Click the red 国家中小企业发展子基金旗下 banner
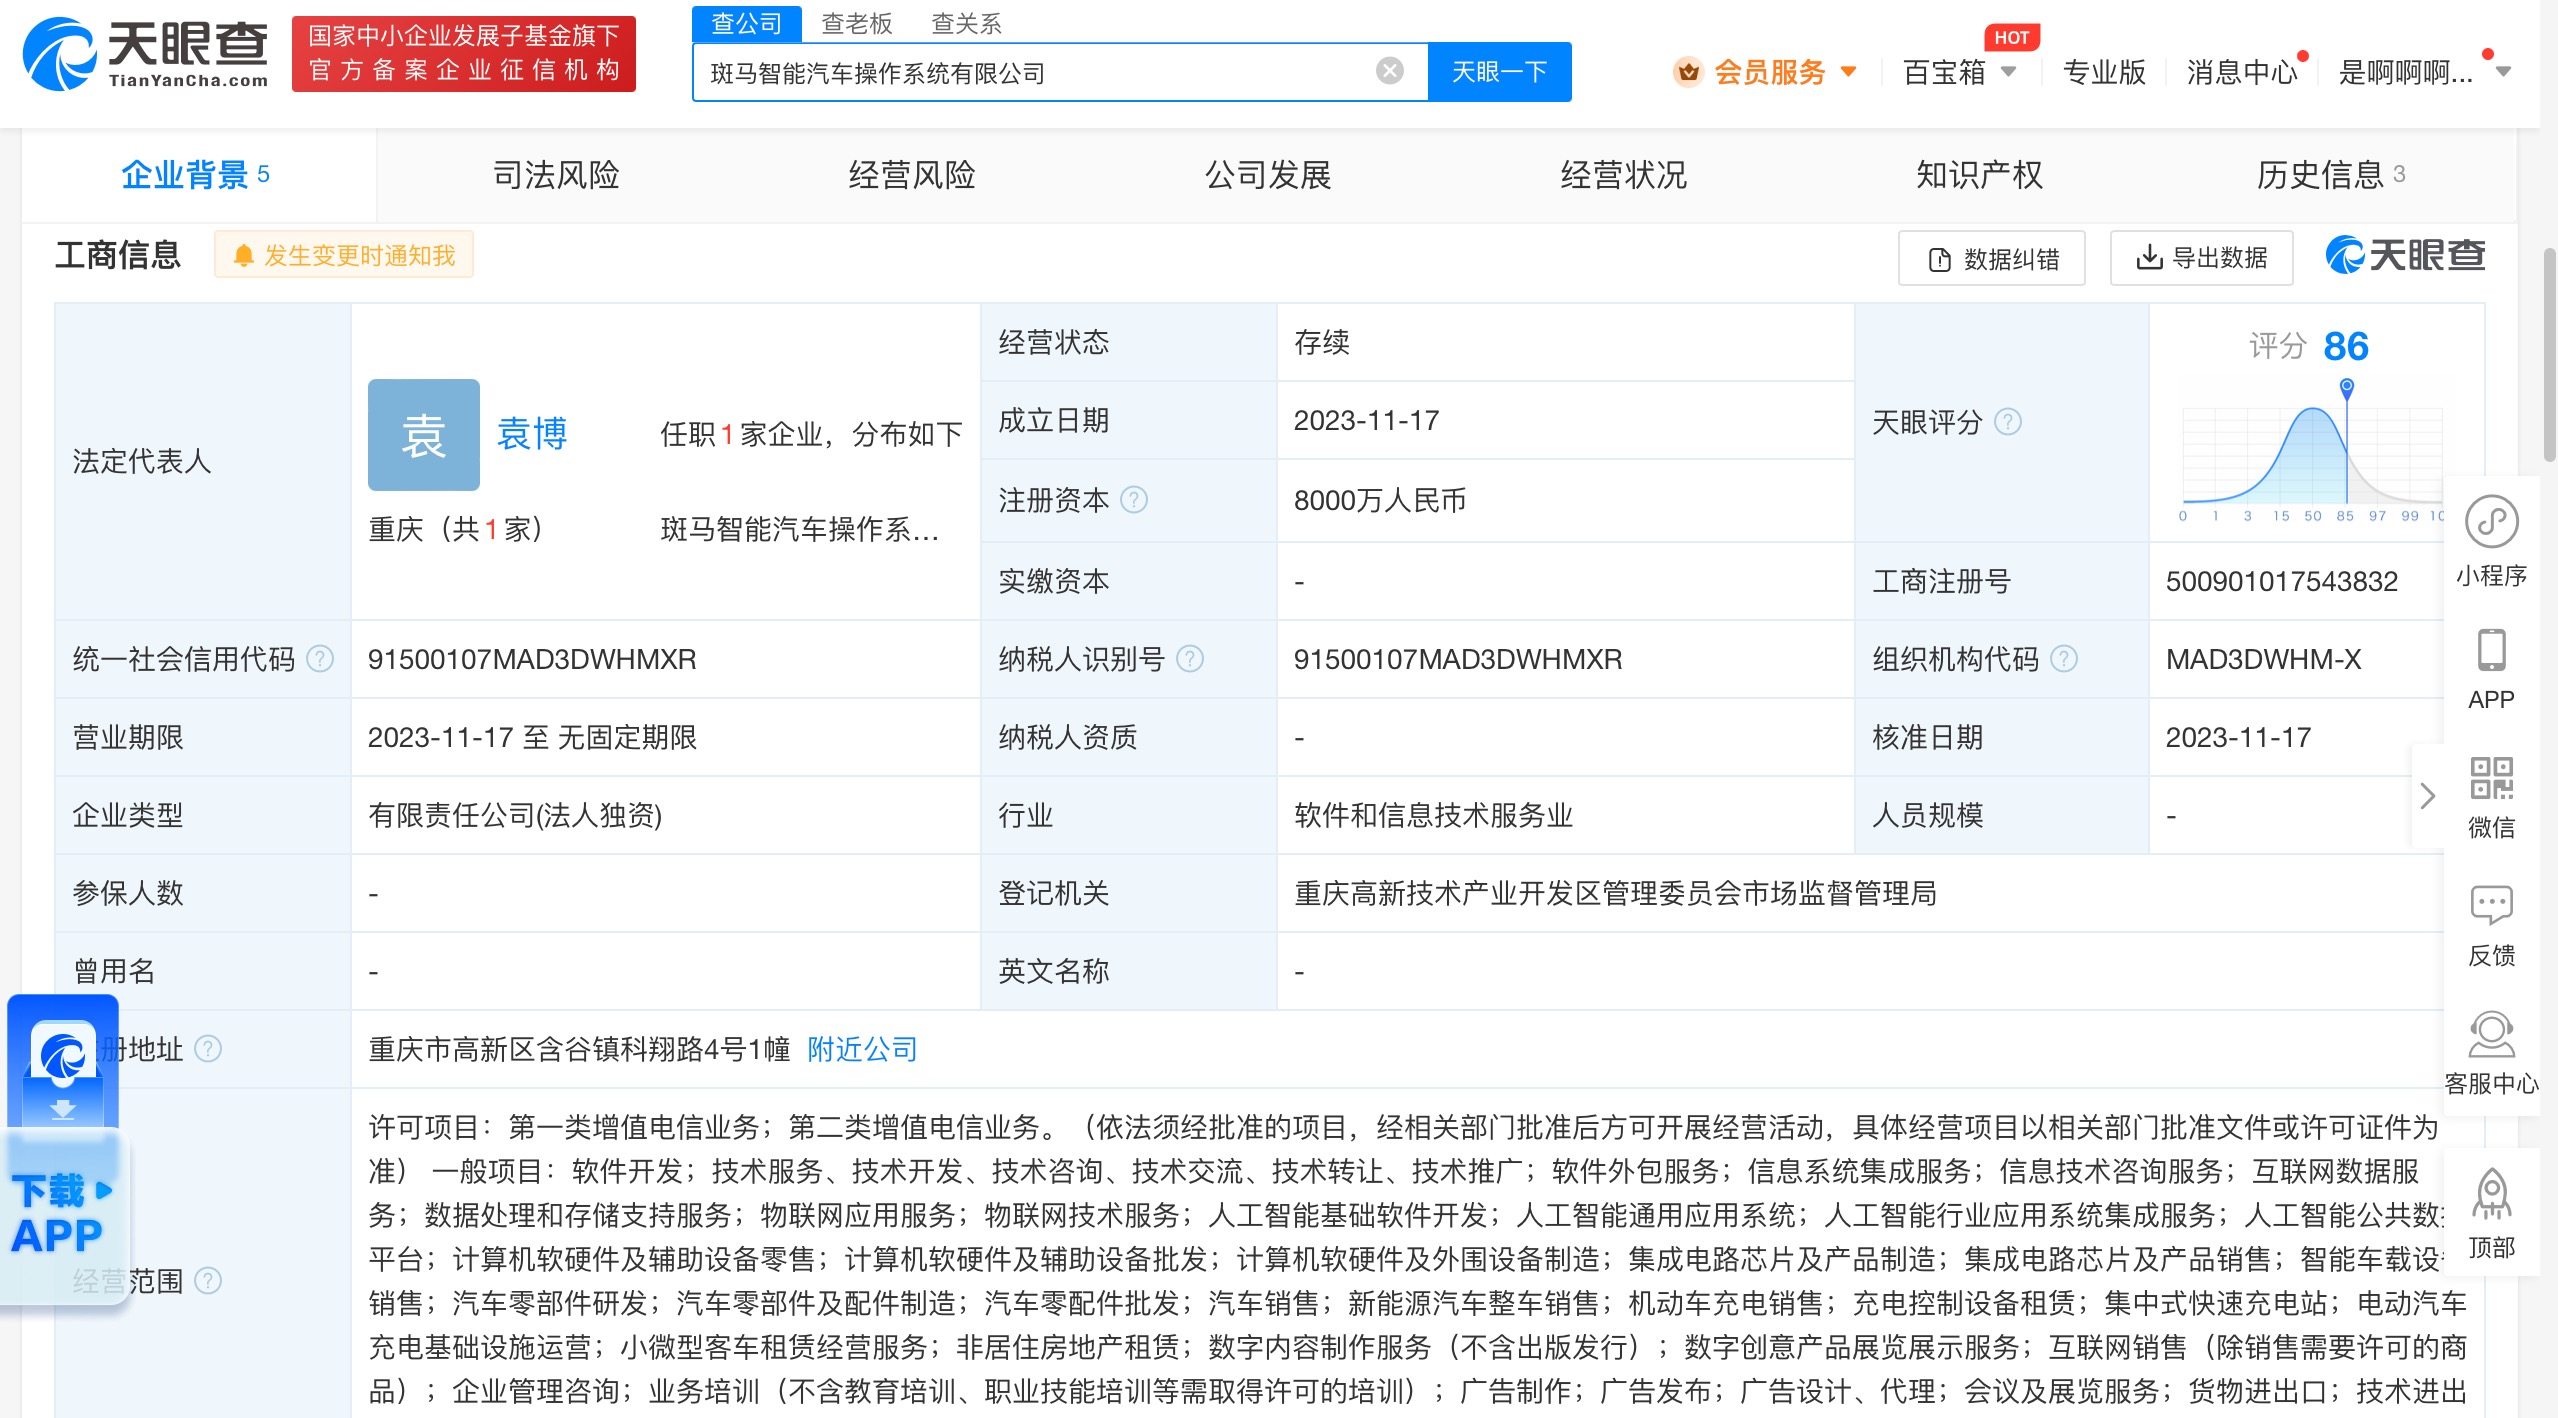Screen dimensions: 2558x1418 point(463,54)
